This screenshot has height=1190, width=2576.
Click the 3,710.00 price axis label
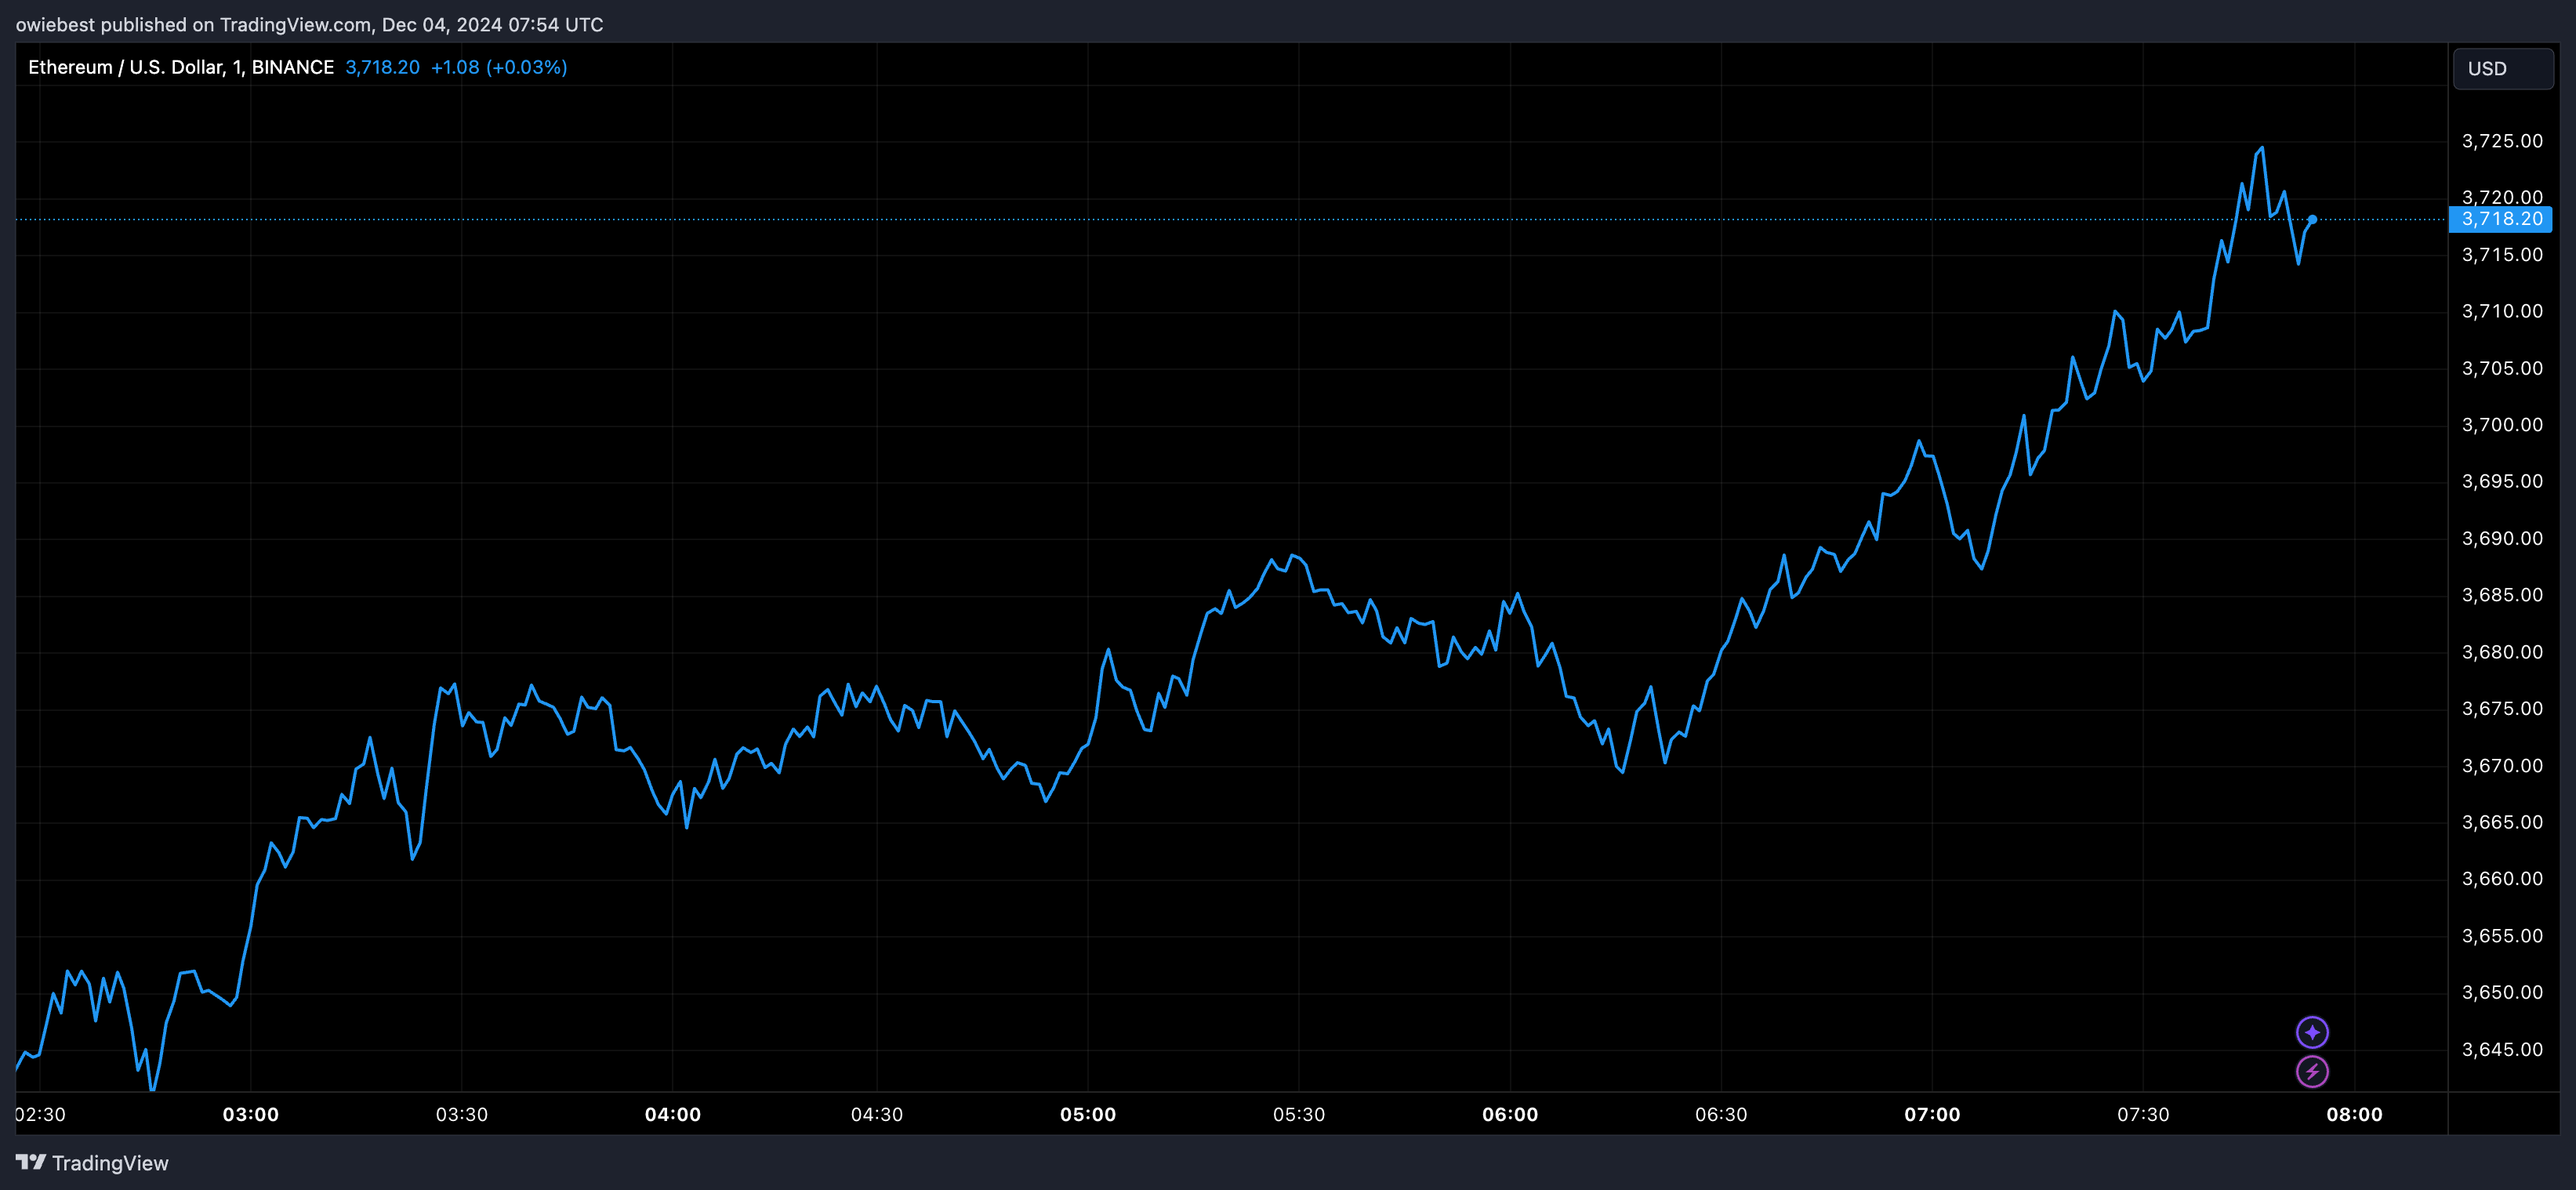tap(2502, 311)
